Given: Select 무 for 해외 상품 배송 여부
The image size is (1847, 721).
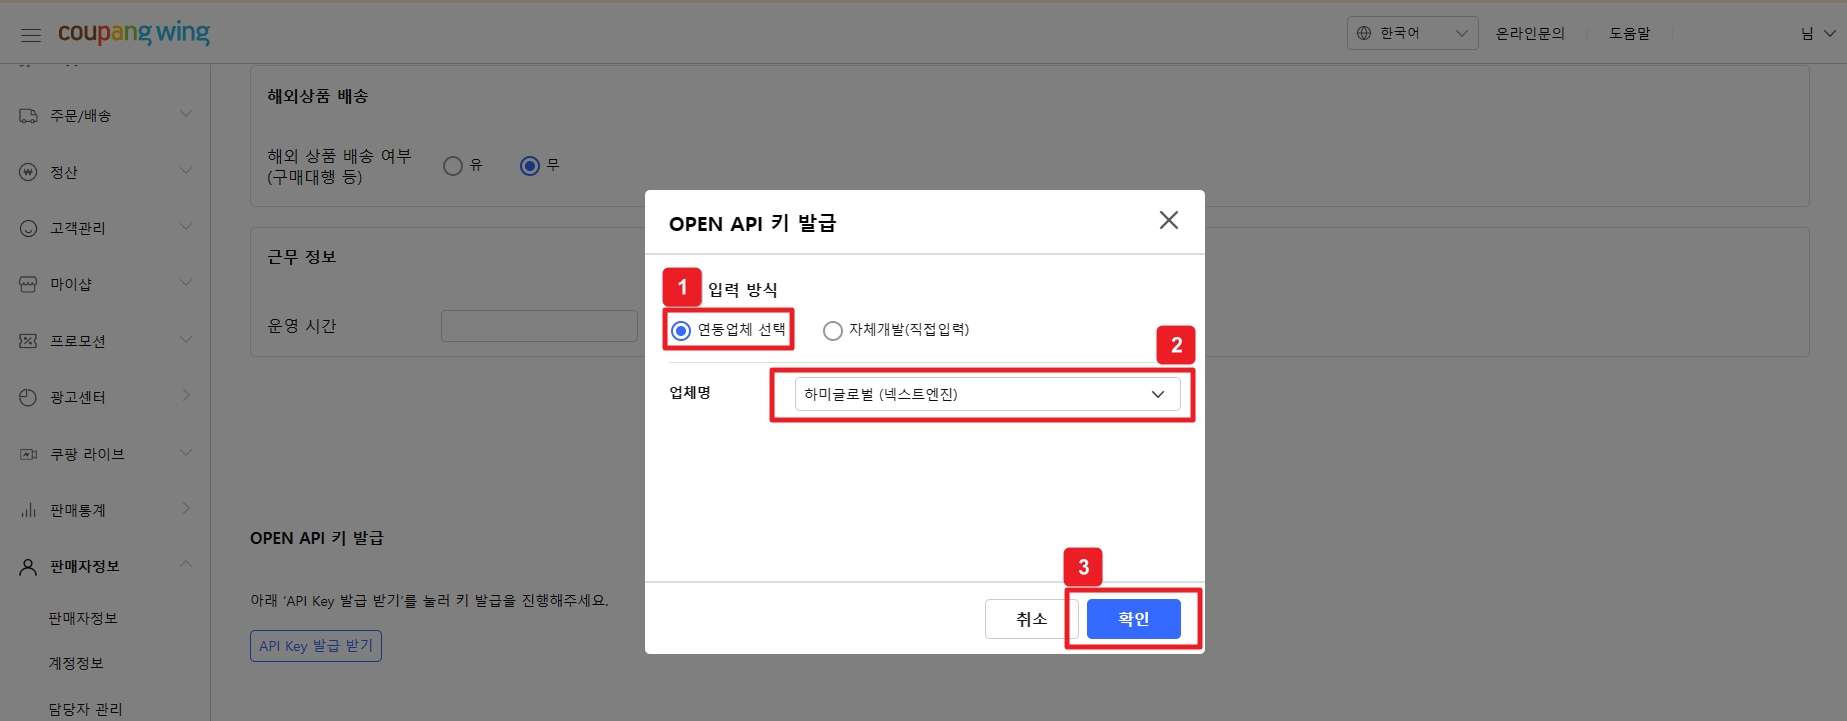Looking at the screenshot, I should point(530,165).
